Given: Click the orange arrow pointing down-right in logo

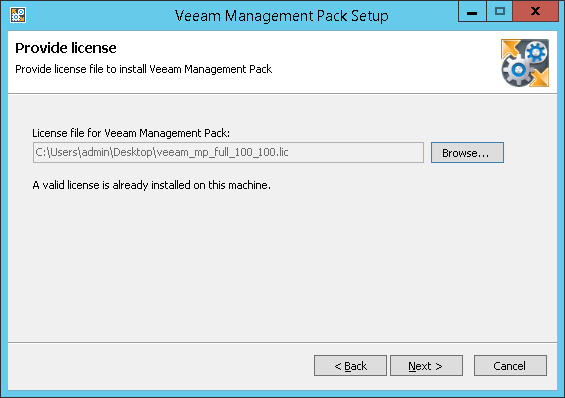Looking at the screenshot, I should click(539, 77).
